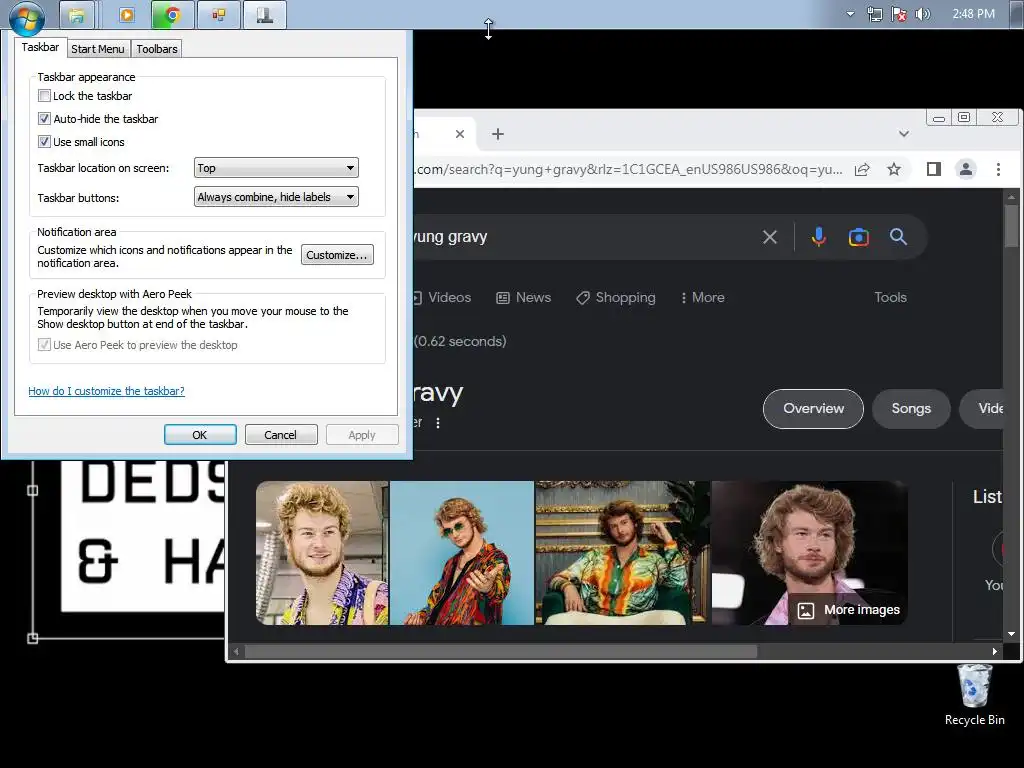1024x768 pixels.
Task: Open How do I customize the taskbar link
Action: point(106,391)
